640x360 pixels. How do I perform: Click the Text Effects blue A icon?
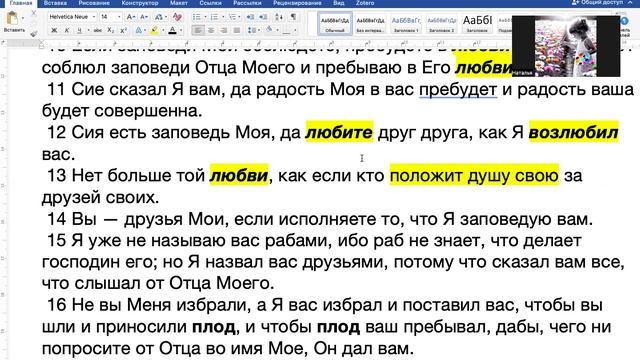(x=139, y=31)
